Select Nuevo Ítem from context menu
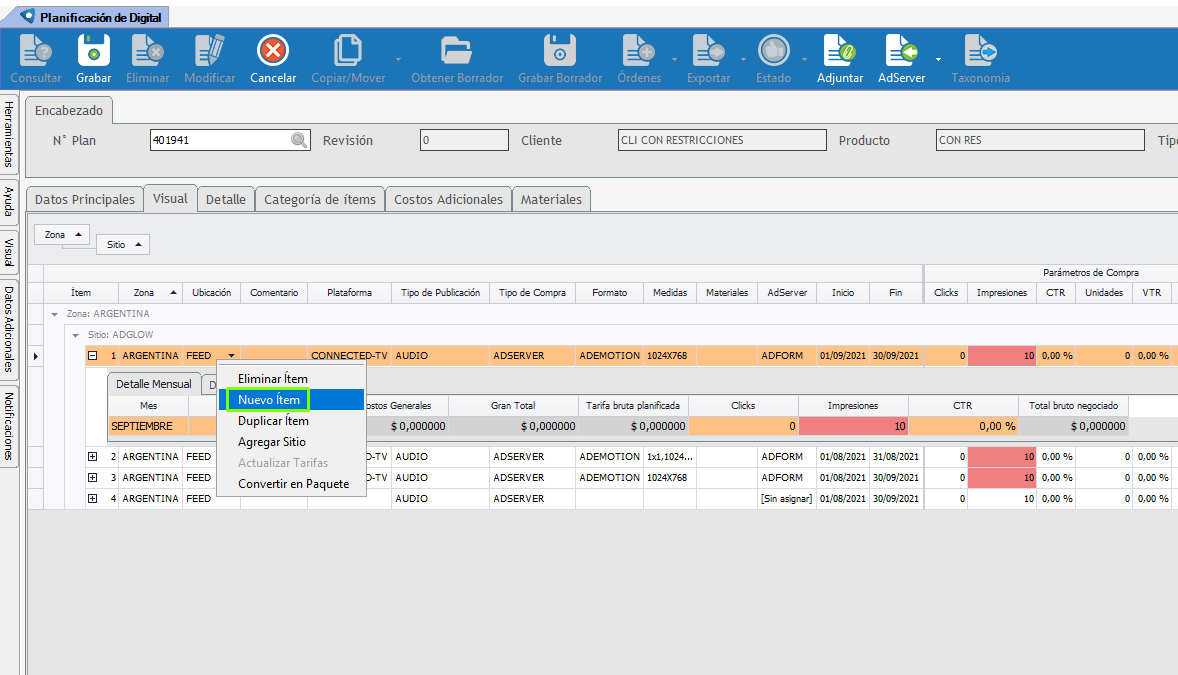The image size is (1178, 675). click(268, 400)
